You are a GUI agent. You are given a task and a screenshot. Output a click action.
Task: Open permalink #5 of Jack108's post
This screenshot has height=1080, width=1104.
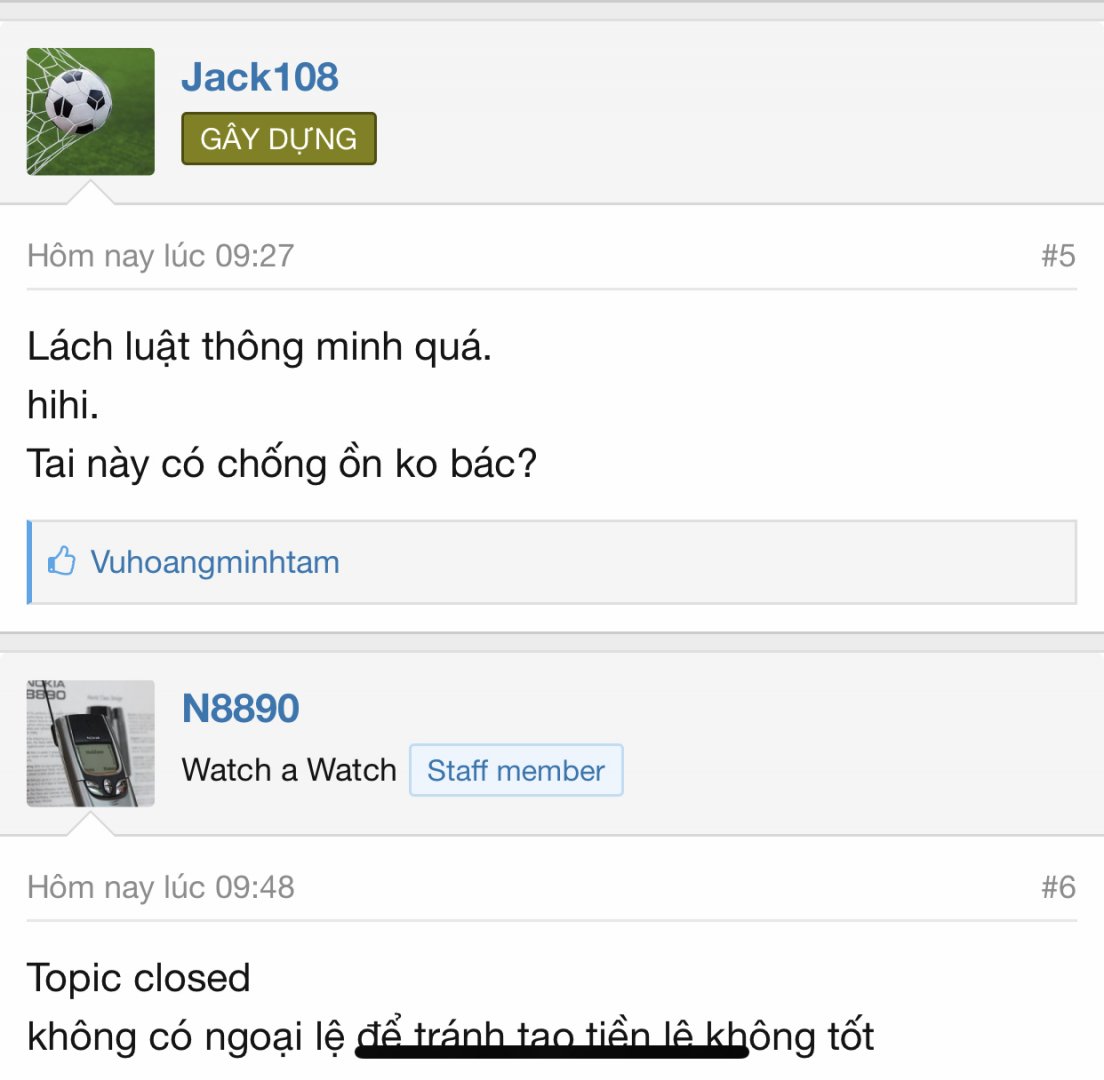1058,256
